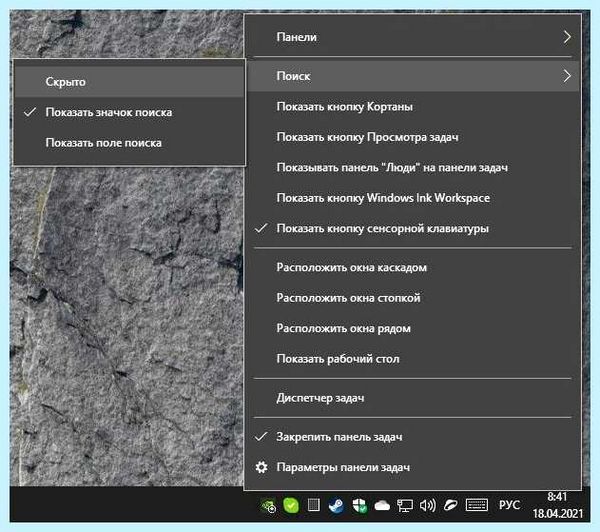Click the NVIDIA tray icon
The height and width of the screenshot is (532, 600).
point(268,506)
